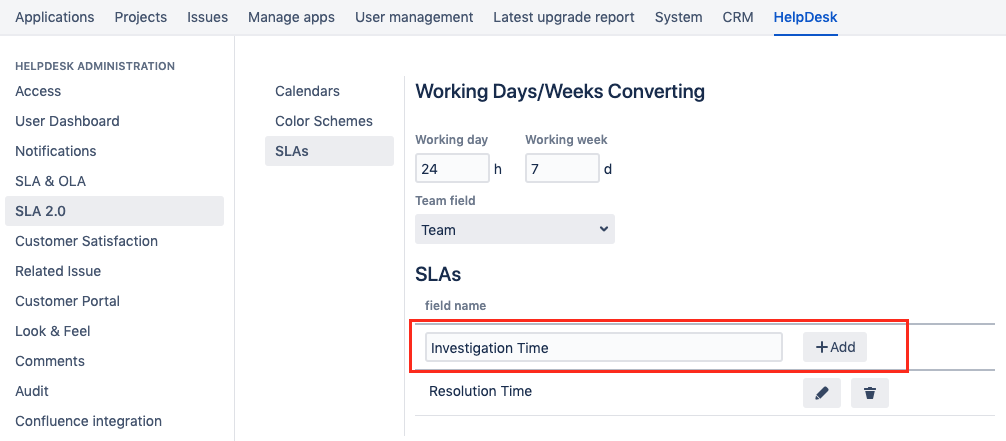This screenshot has height=441, width=1006.
Task: Navigate to SLA & OLA page
Action: point(50,181)
